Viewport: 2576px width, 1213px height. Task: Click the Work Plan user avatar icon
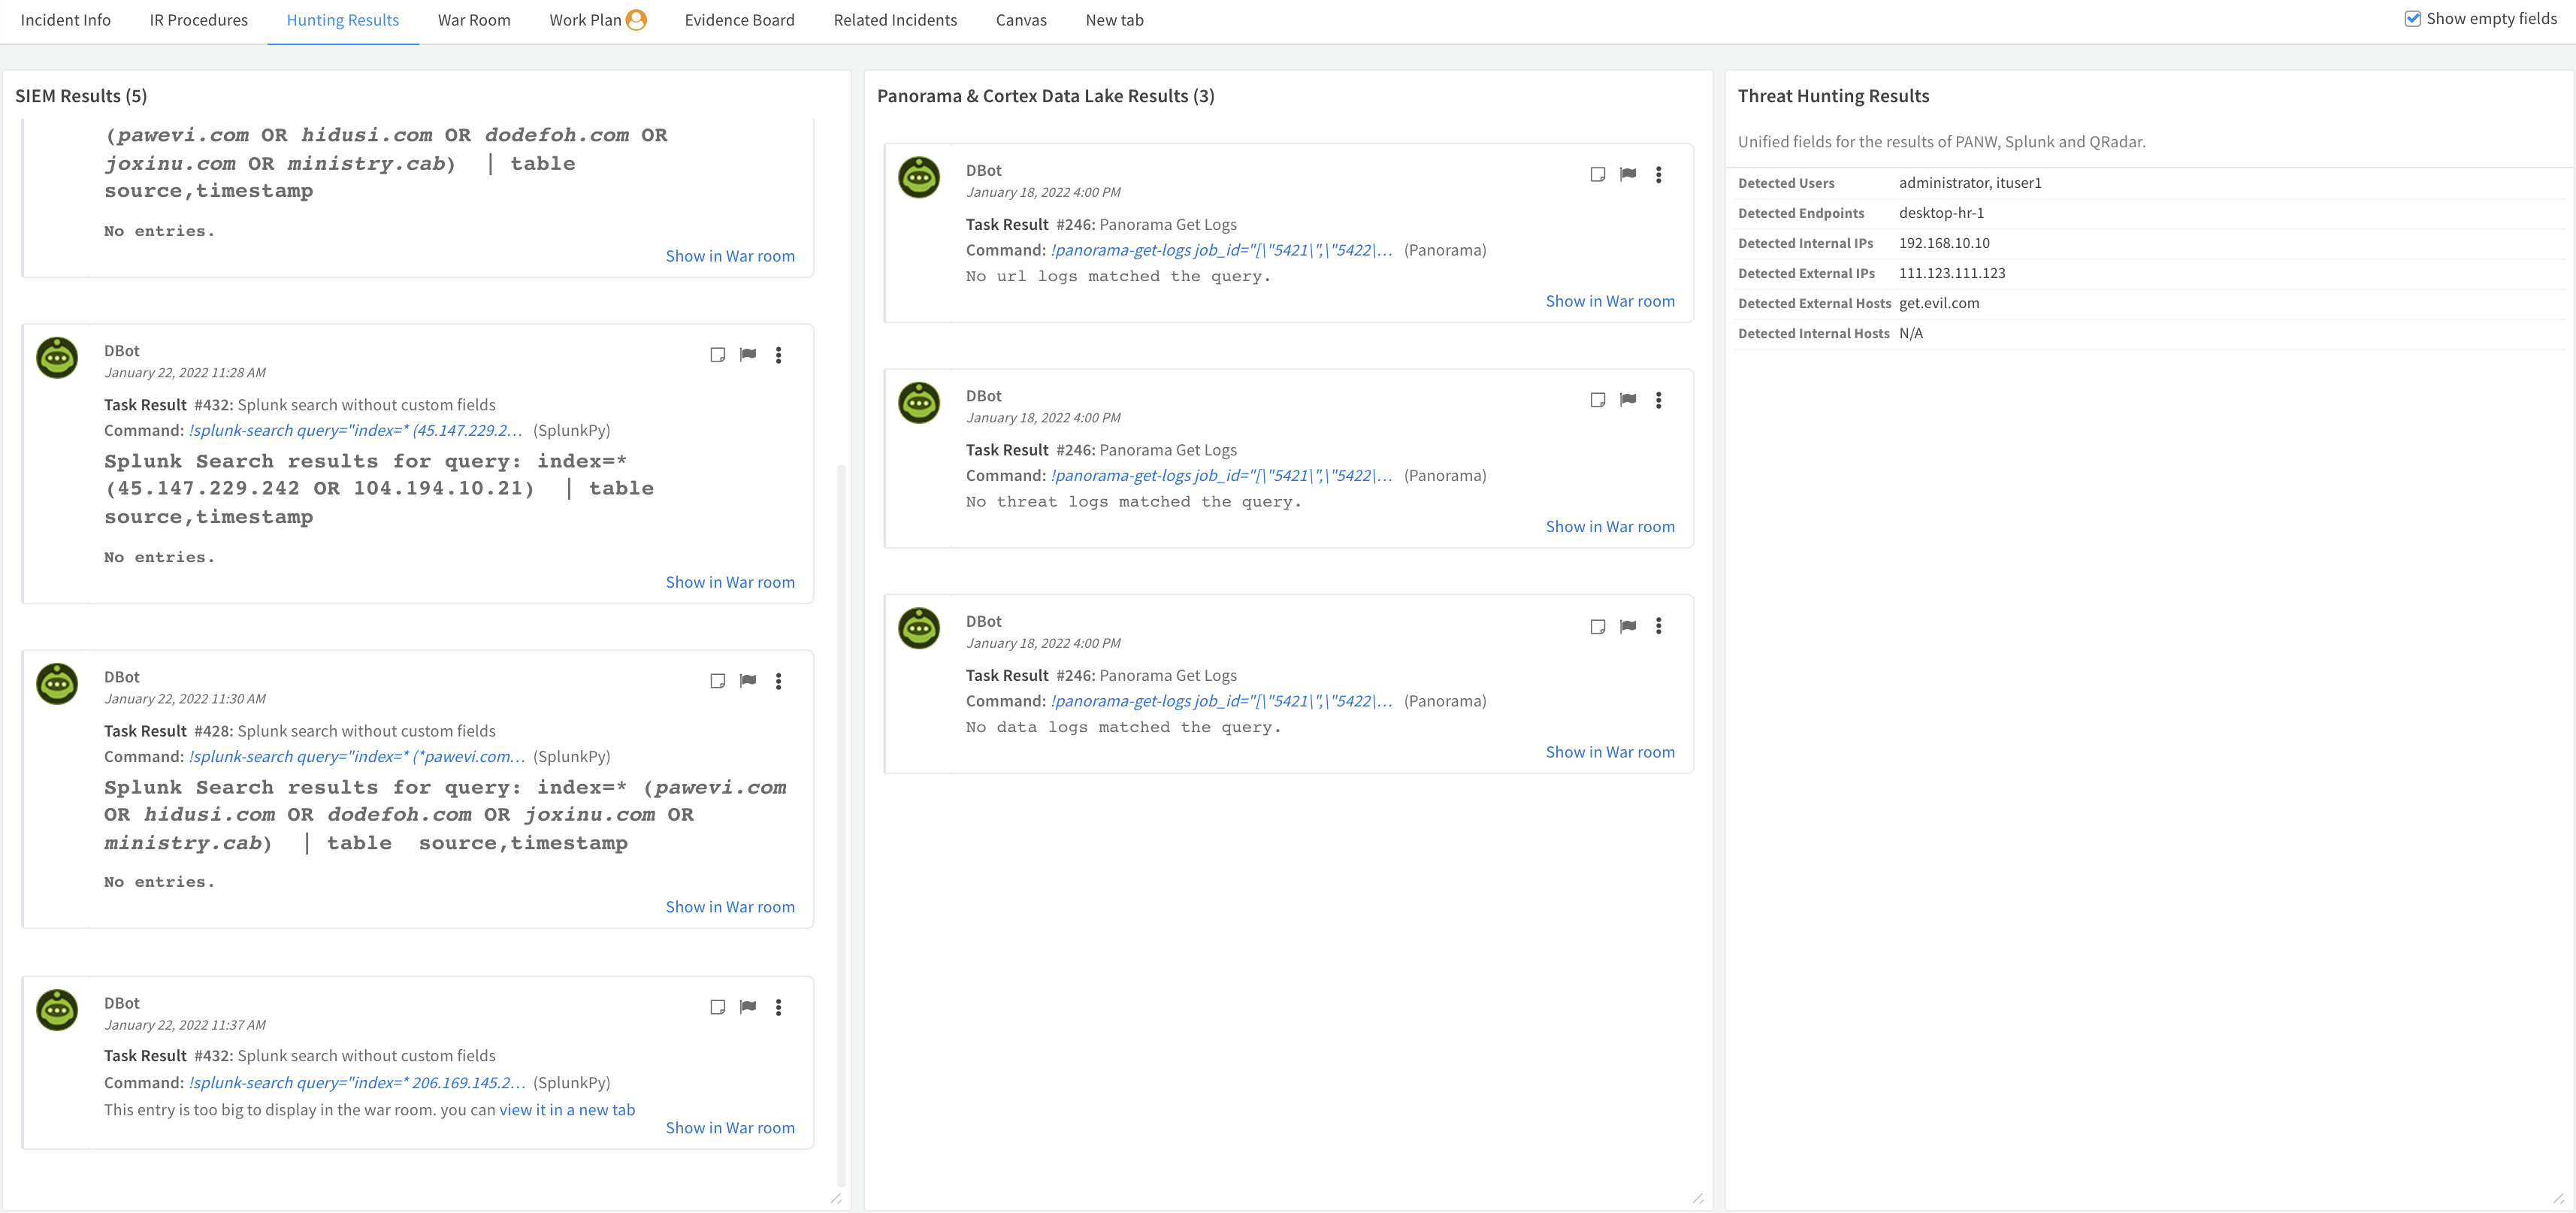(x=636, y=20)
